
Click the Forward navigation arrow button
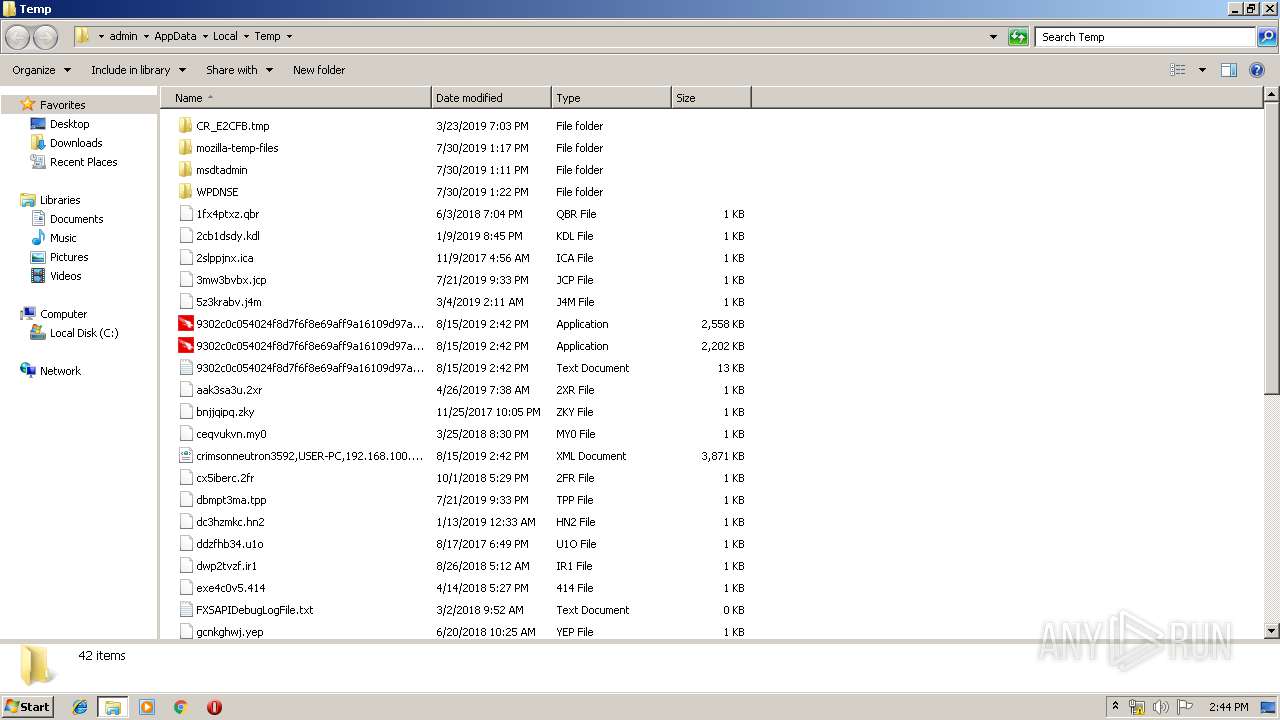coord(45,37)
